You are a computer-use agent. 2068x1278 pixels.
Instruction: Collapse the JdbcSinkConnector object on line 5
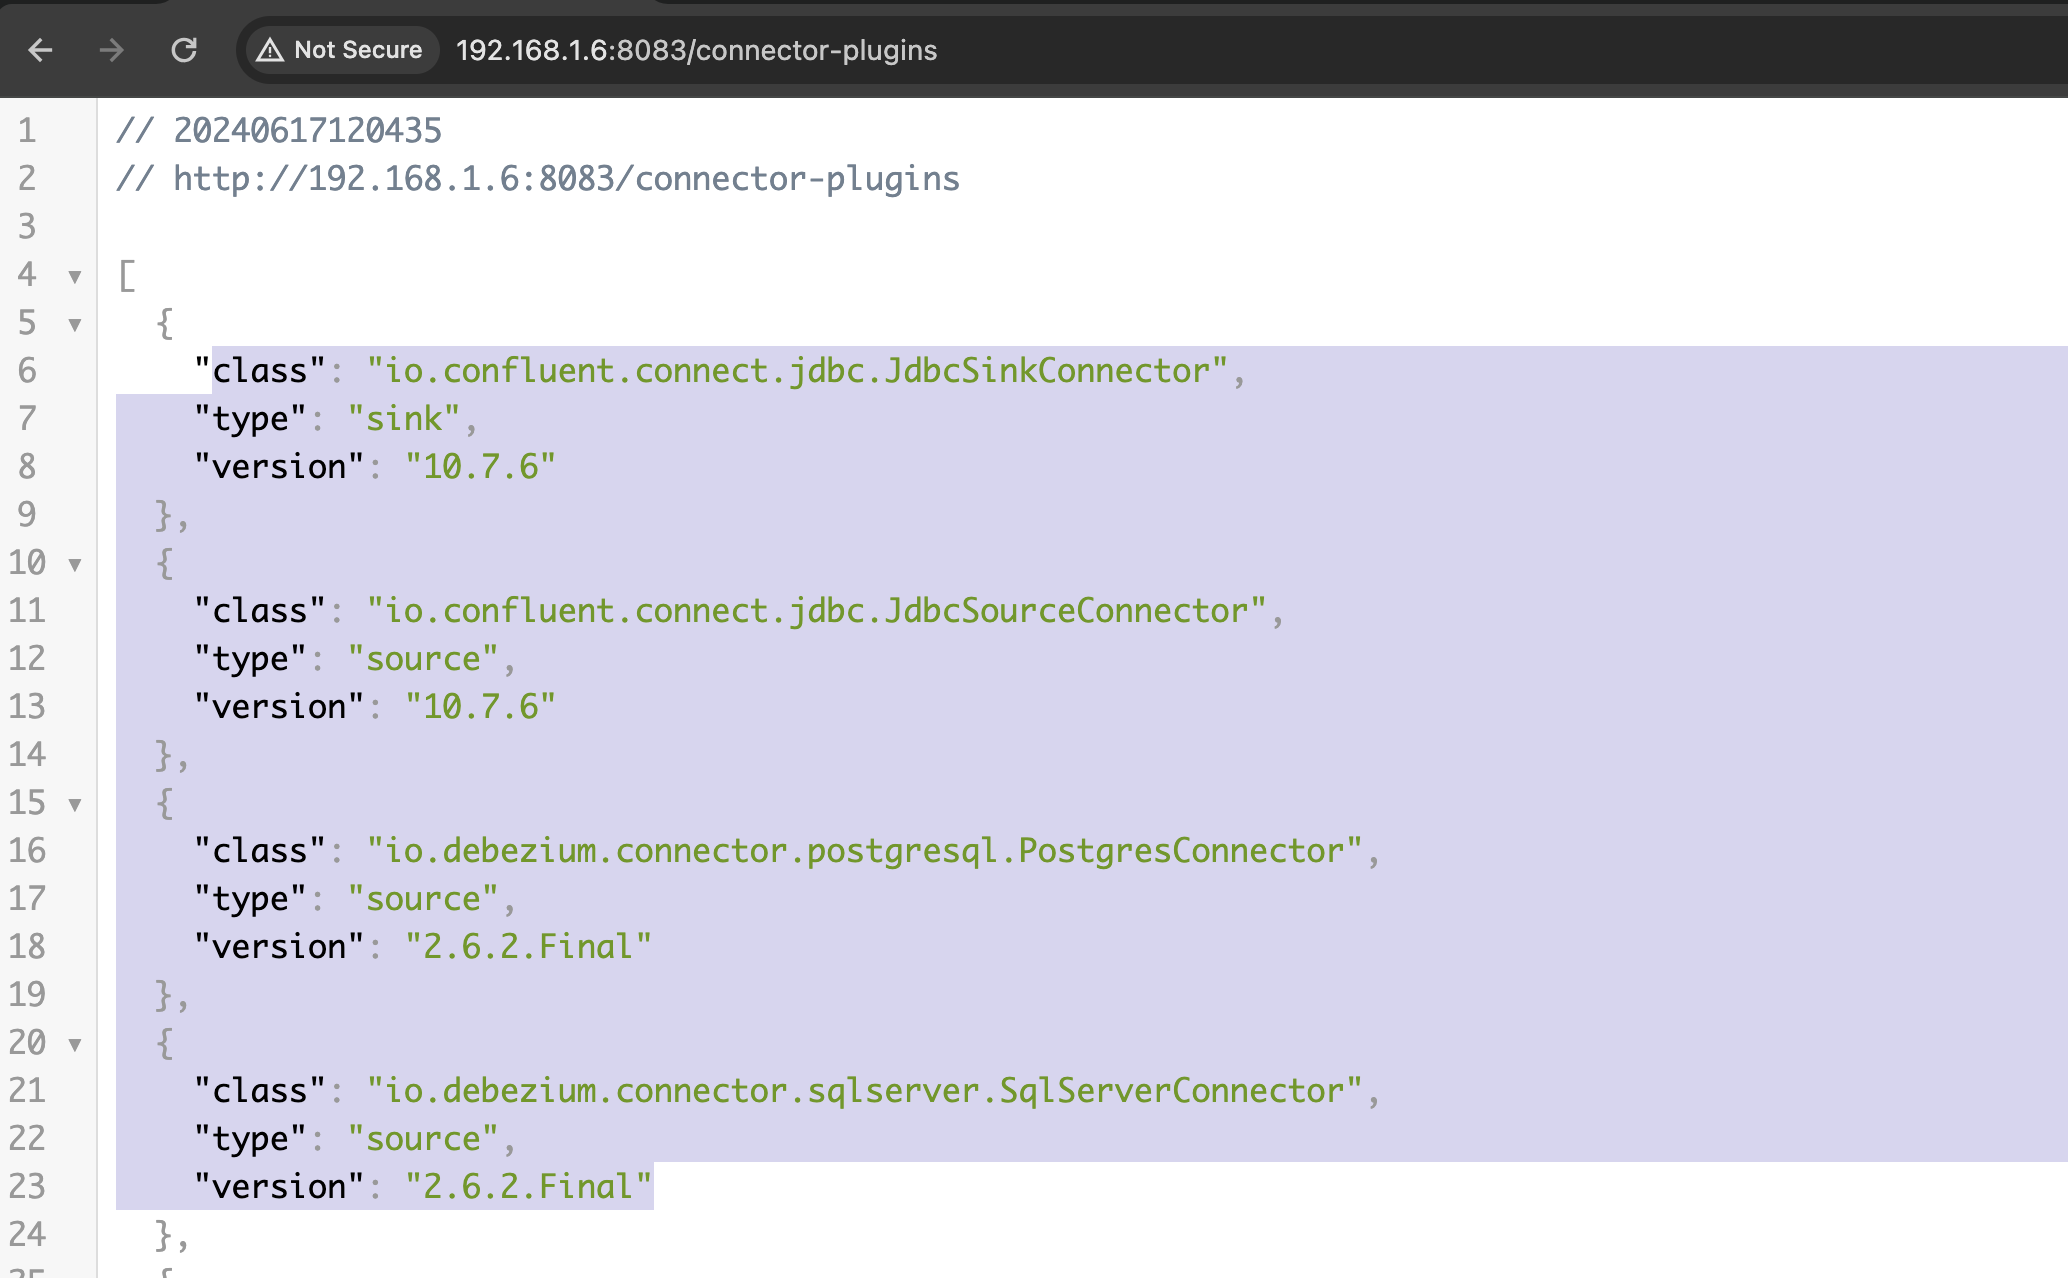click(75, 324)
